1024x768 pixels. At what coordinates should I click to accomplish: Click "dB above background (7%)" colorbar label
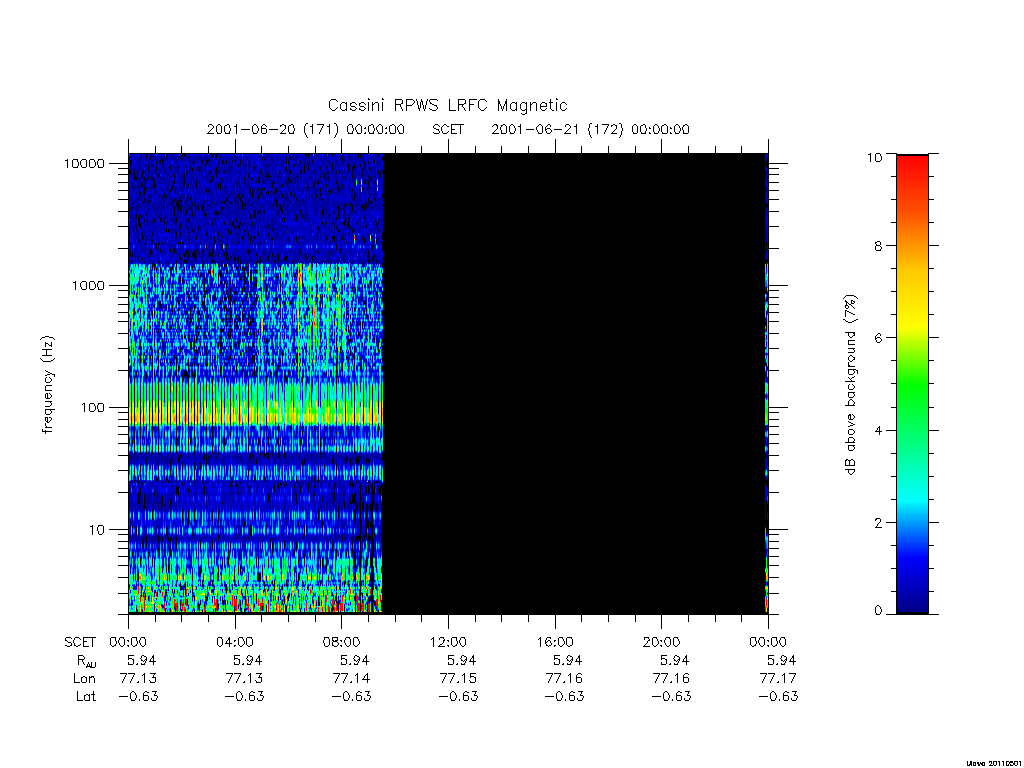(x=850, y=385)
